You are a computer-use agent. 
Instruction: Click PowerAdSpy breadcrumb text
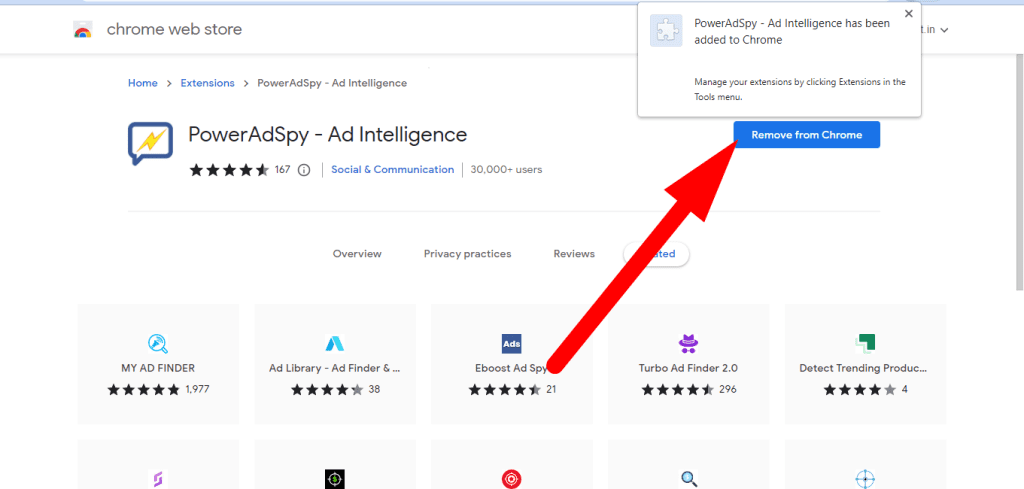[x=332, y=83]
